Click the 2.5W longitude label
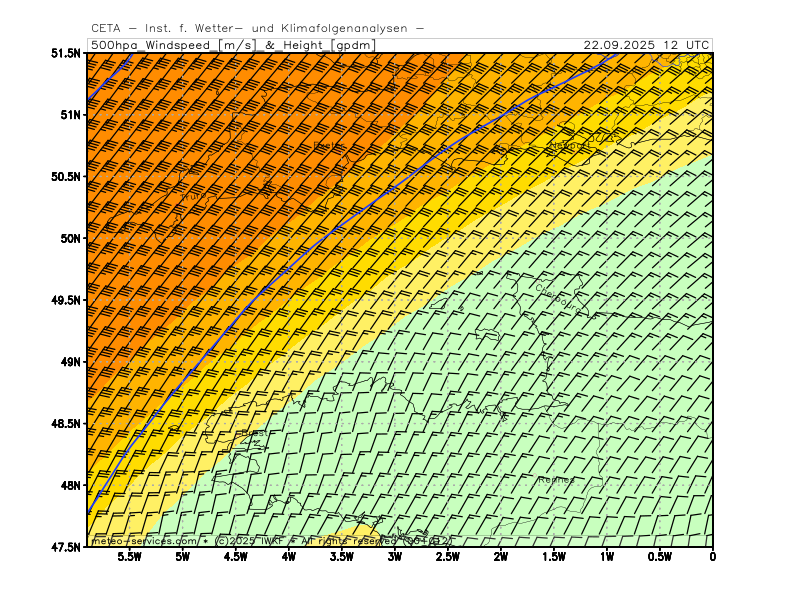The width and height of the screenshot is (800, 600). point(448,557)
